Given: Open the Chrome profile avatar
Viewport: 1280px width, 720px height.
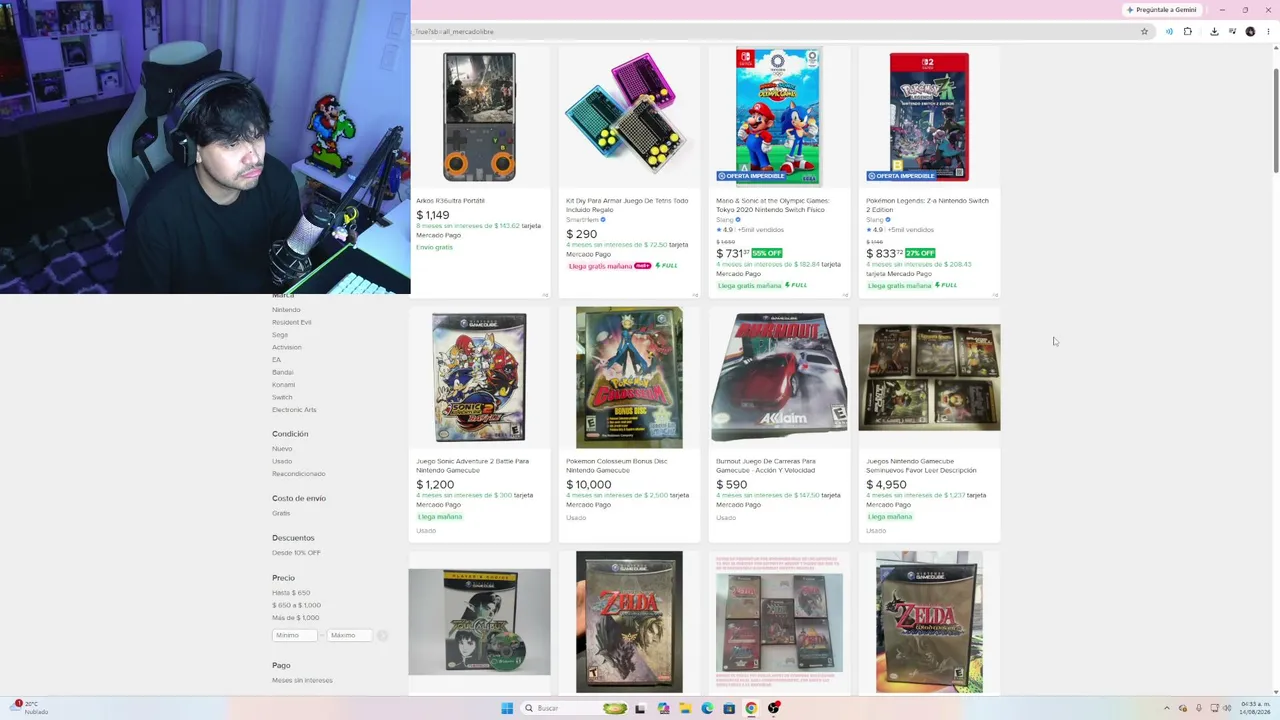Looking at the screenshot, I should [x=1250, y=31].
